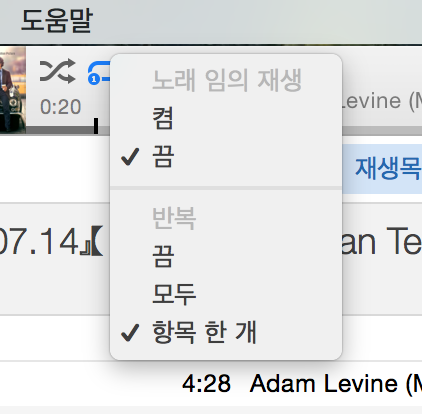This screenshot has width=422, height=414.
Task: Click the album artwork thumbnail
Action: pyautogui.click(x=13, y=90)
